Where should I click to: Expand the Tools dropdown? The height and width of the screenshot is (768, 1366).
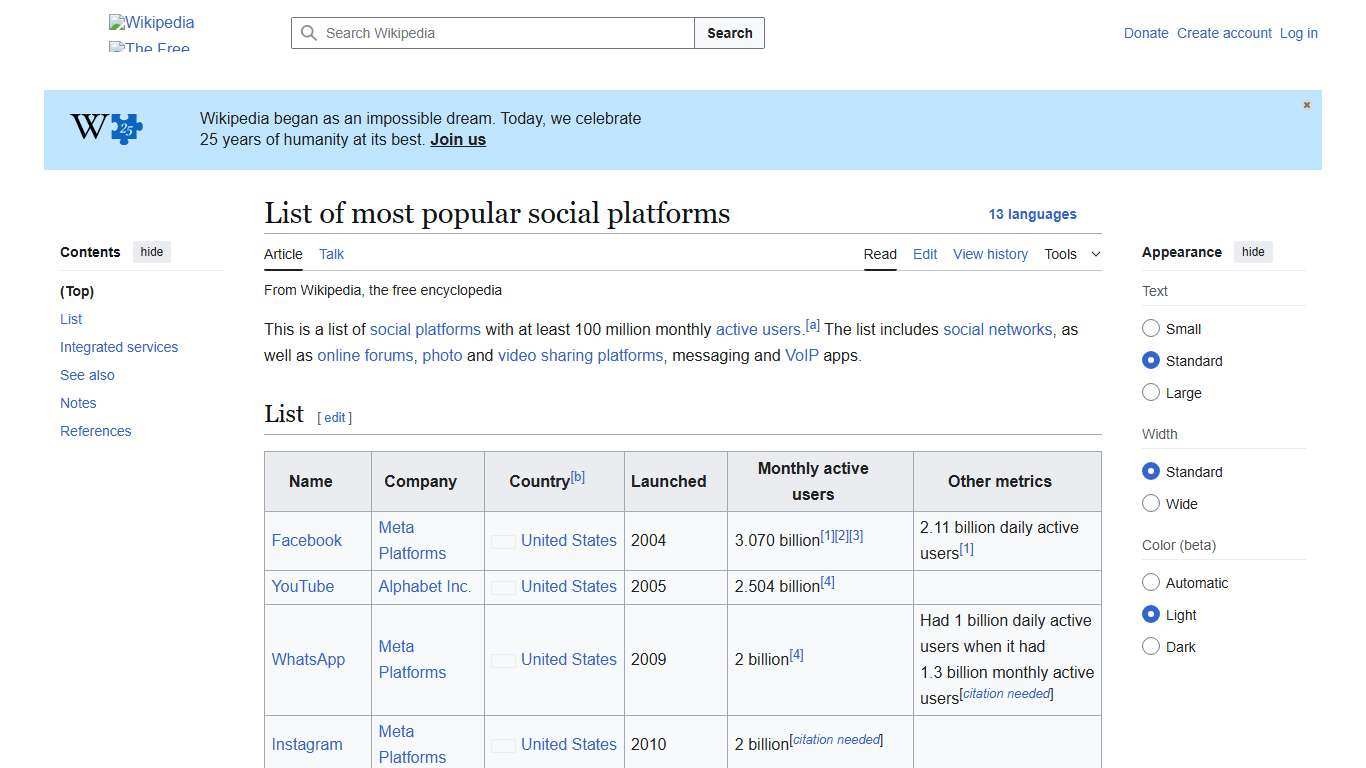click(x=1072, y=254)
